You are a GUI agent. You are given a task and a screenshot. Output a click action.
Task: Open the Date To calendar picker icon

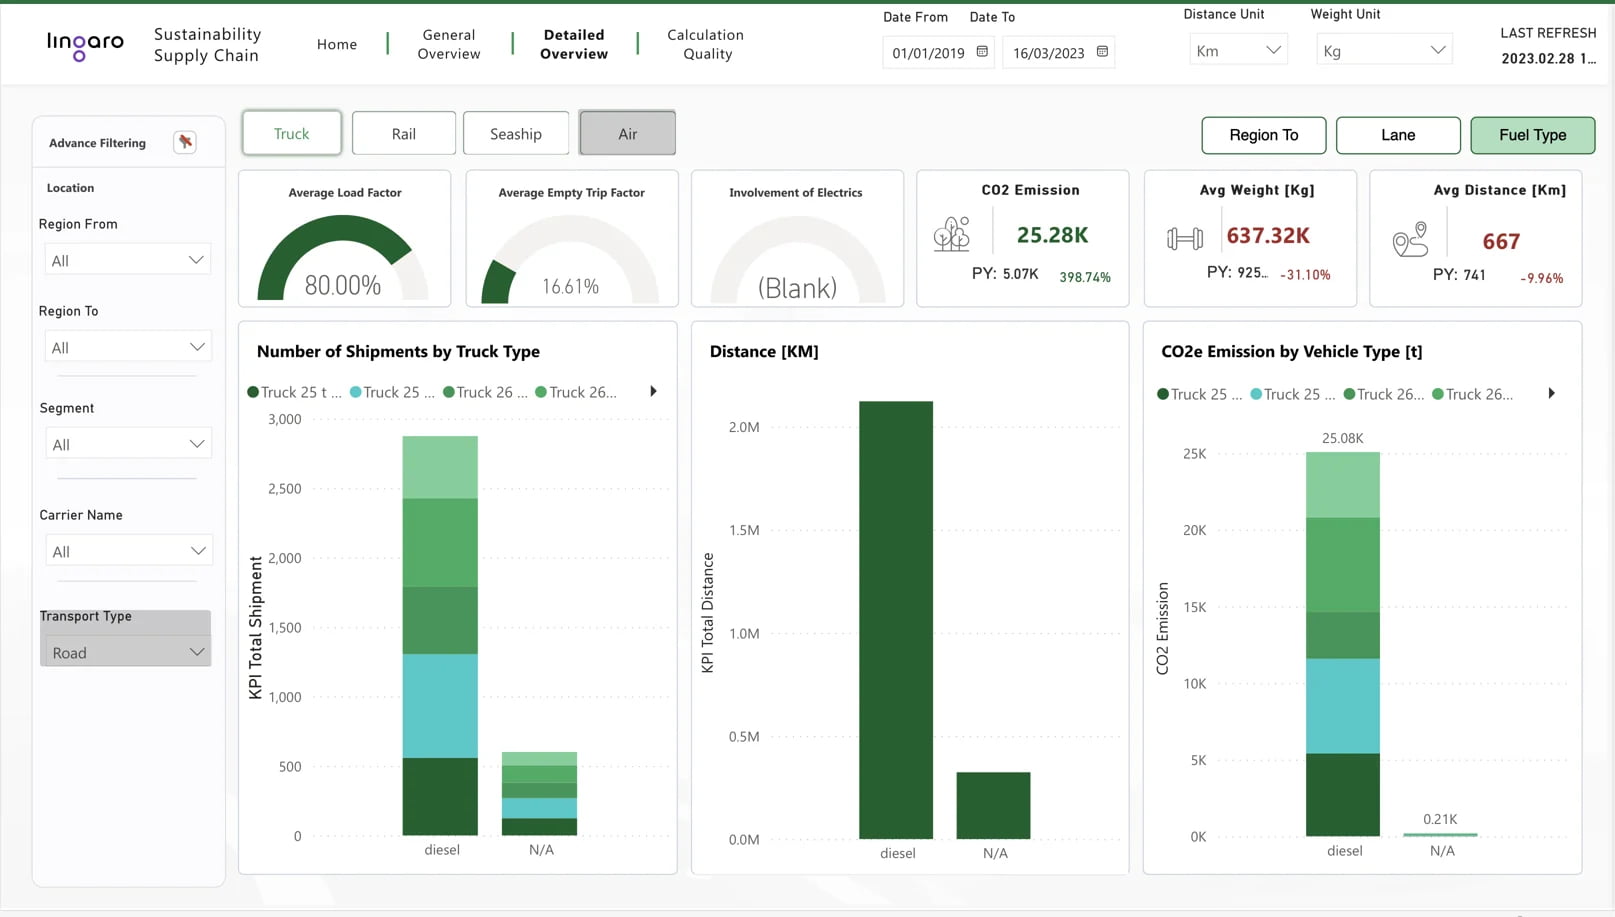click(1102, 52)
